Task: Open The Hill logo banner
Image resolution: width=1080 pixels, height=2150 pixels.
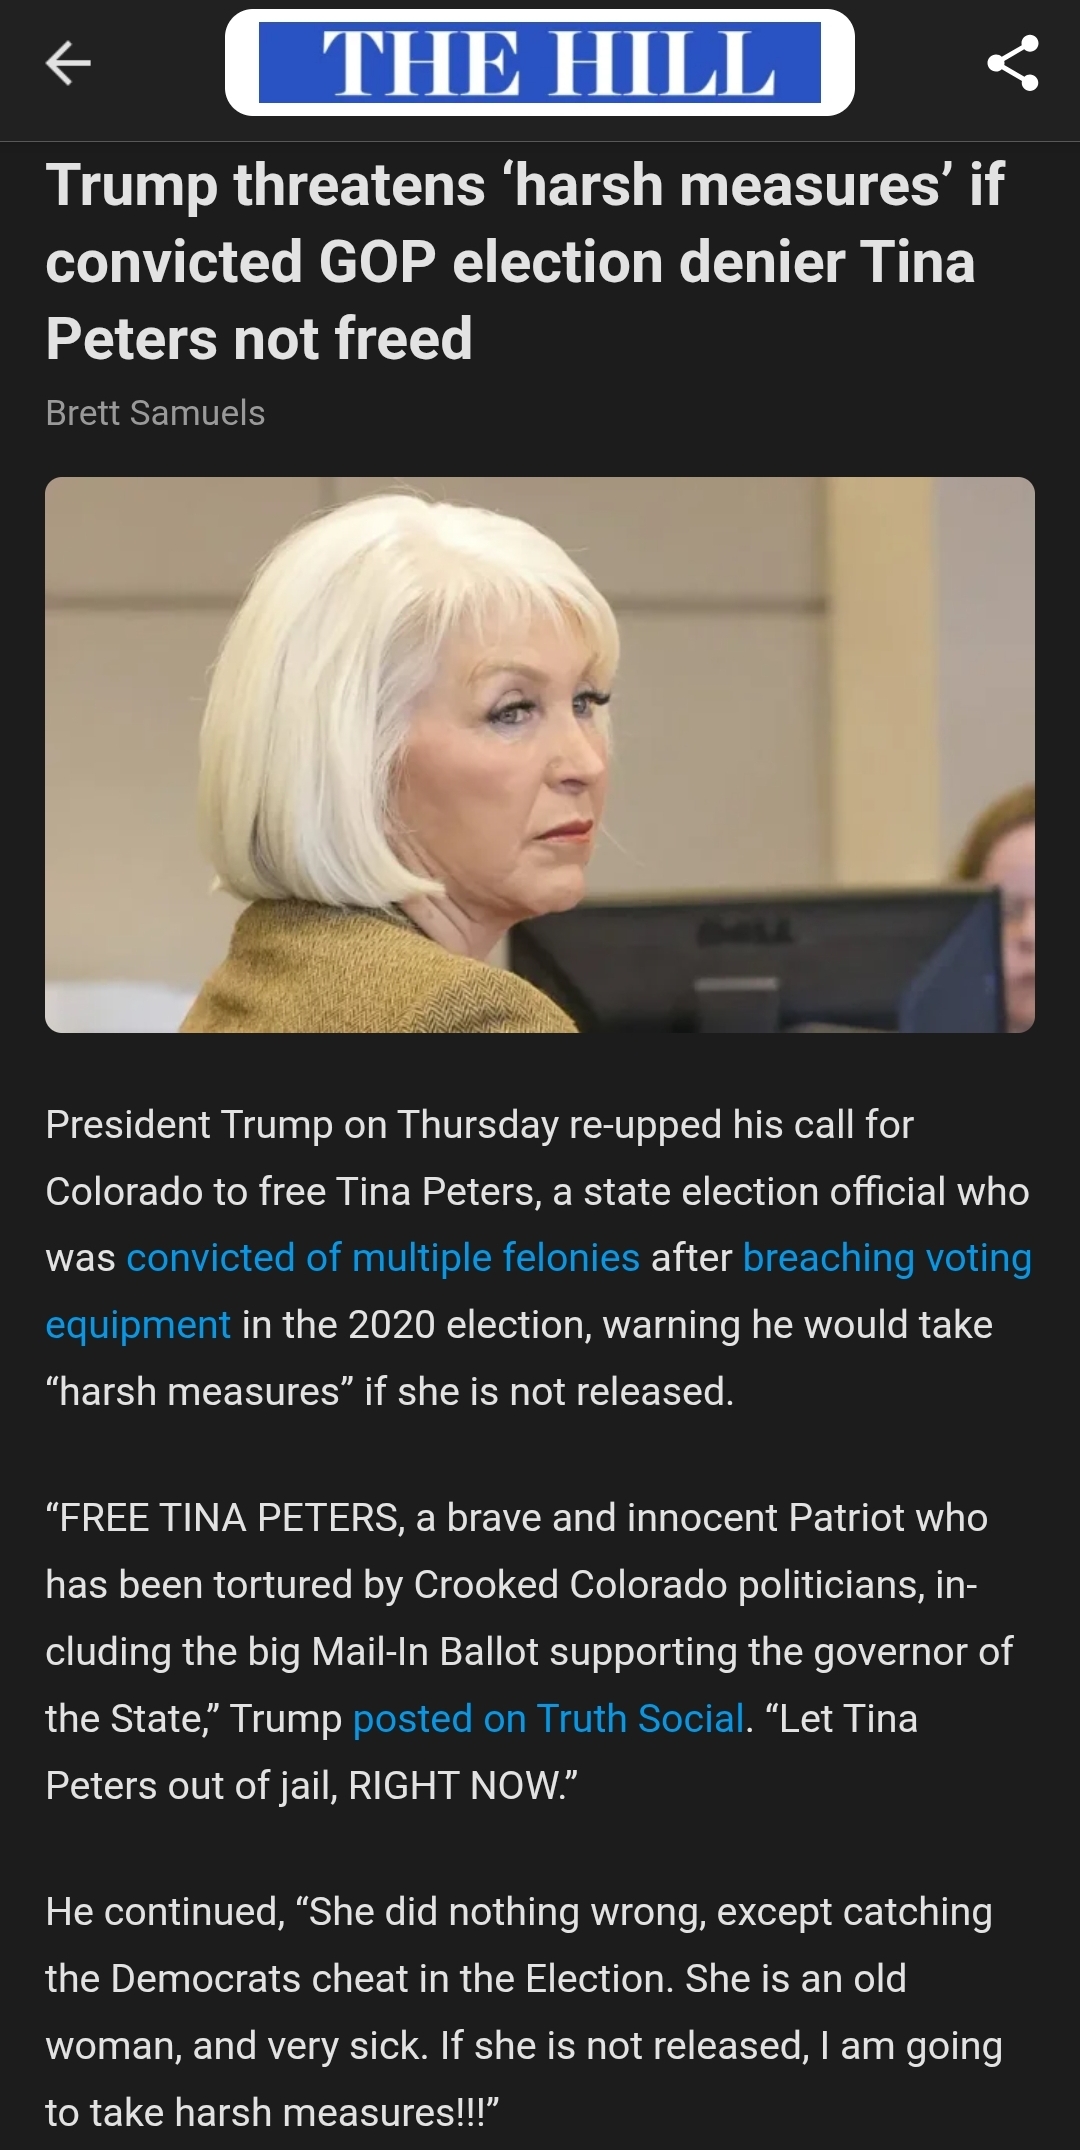Action: (540, 63)
